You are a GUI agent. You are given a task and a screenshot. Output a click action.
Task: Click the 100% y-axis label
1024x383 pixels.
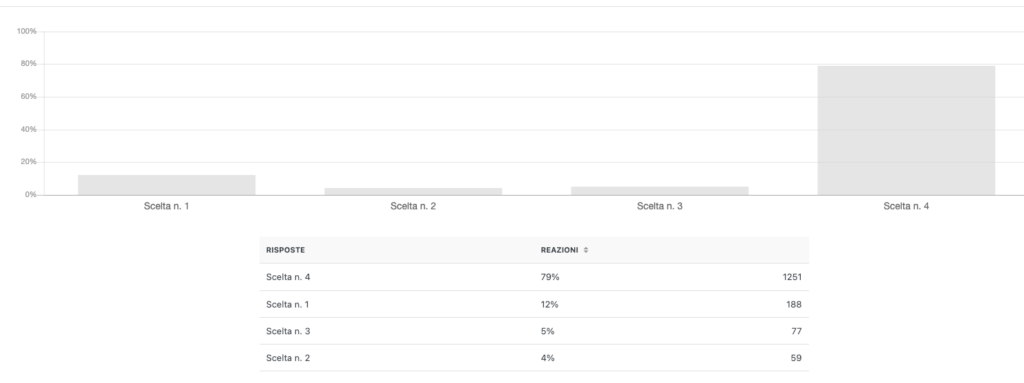[27, 31]
